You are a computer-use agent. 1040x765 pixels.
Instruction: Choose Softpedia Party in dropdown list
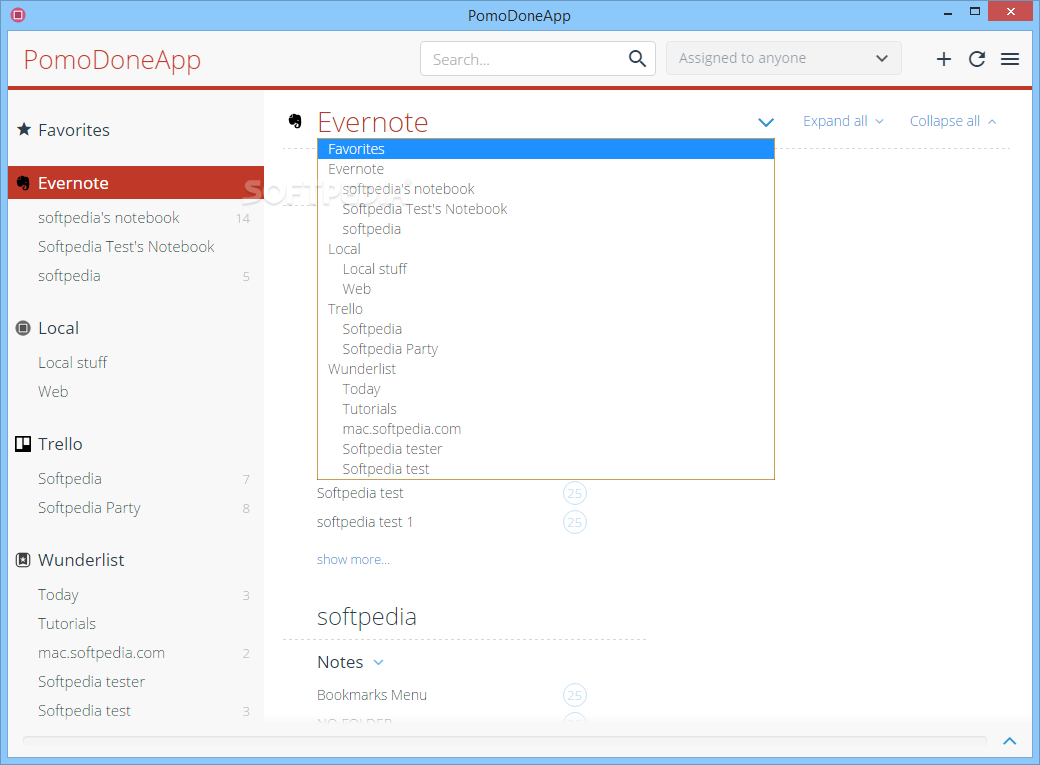click(546, 349)
